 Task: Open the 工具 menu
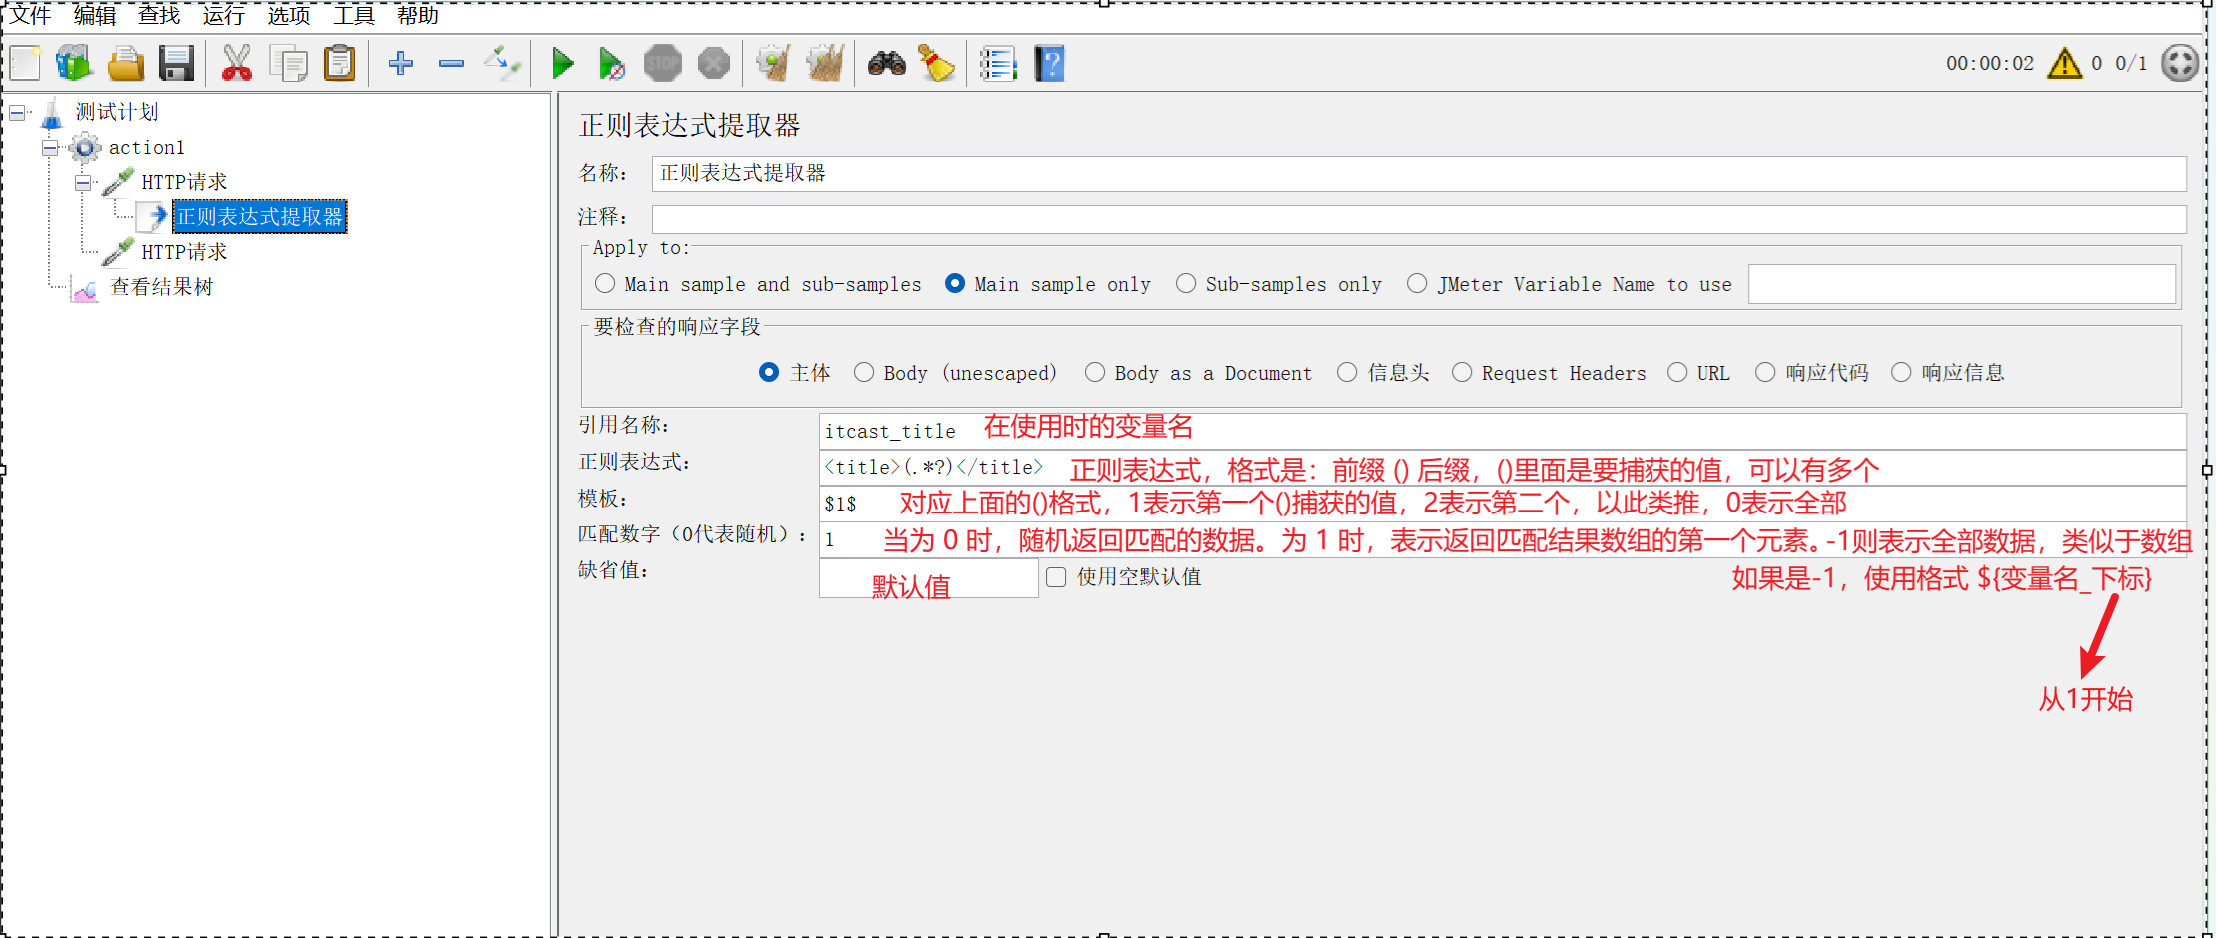click(353, 15)
